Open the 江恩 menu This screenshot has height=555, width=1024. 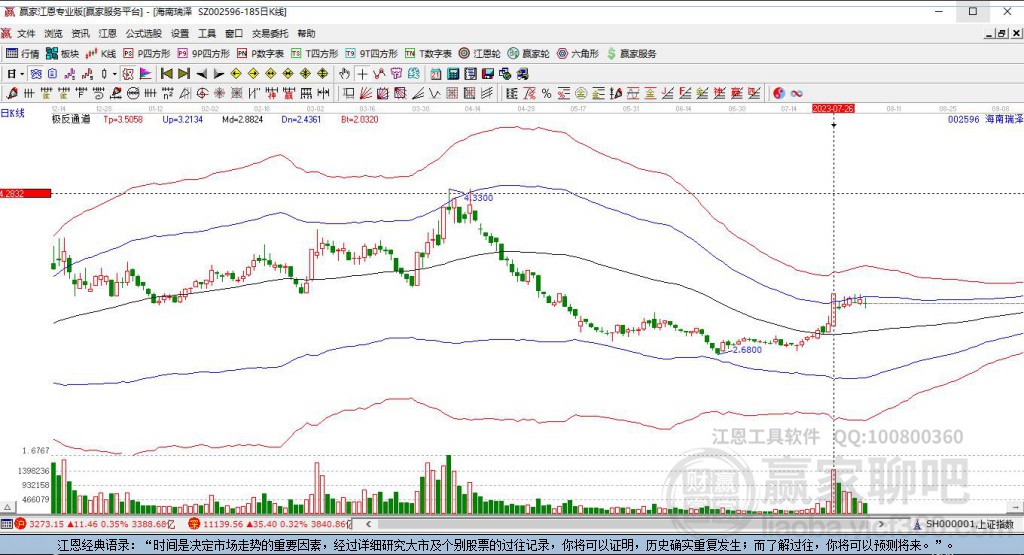click(x=108, y=33)
